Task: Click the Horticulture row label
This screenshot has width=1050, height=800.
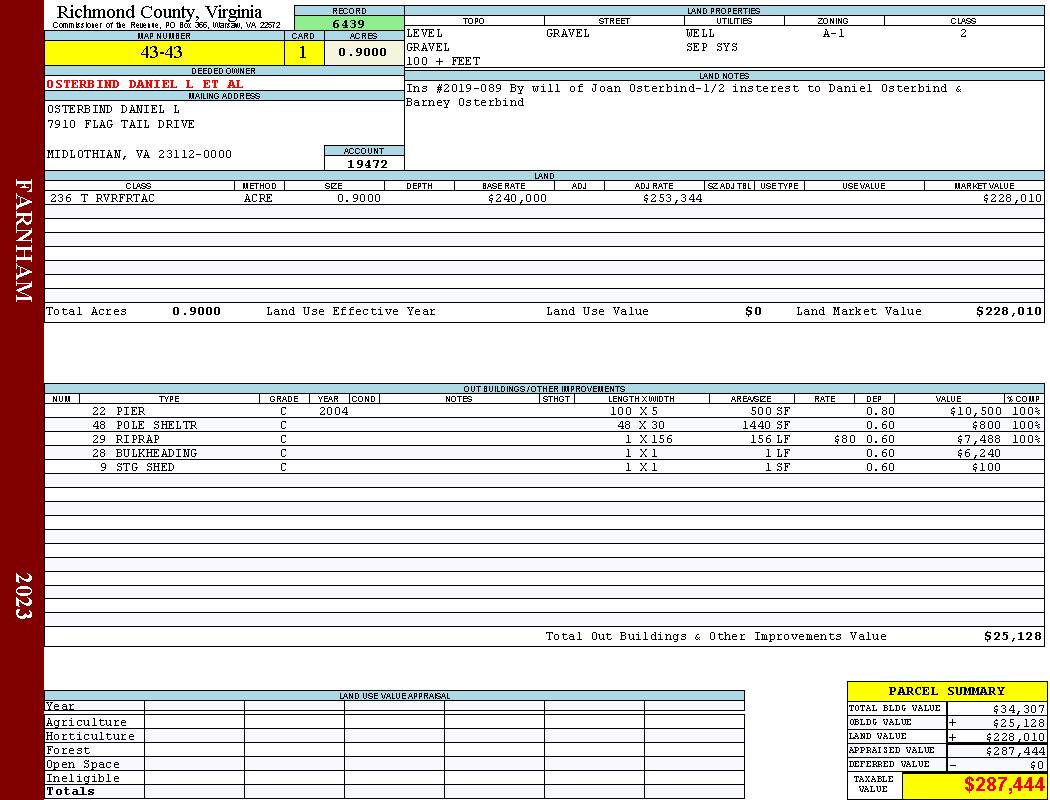Action: 90,736
